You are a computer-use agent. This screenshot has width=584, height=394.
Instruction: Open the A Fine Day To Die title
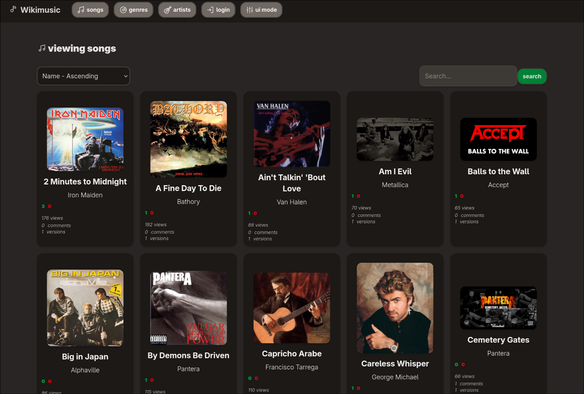pyautogui.click(x=188, y=188)
